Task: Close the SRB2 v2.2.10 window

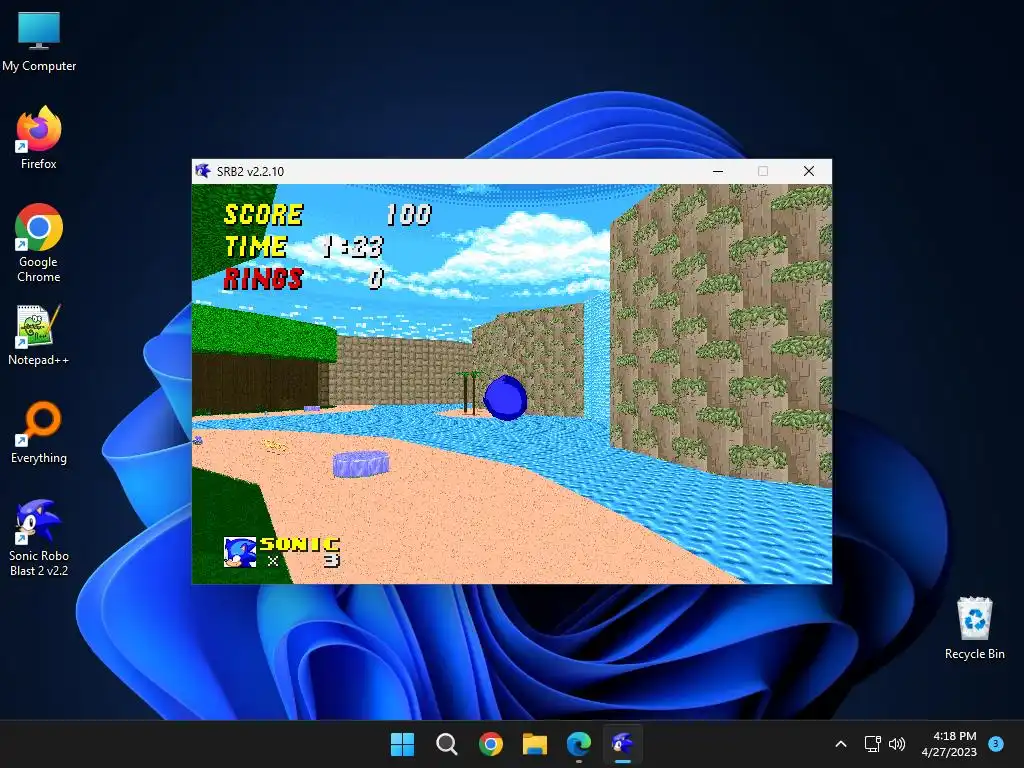Action: coord(808,171)
